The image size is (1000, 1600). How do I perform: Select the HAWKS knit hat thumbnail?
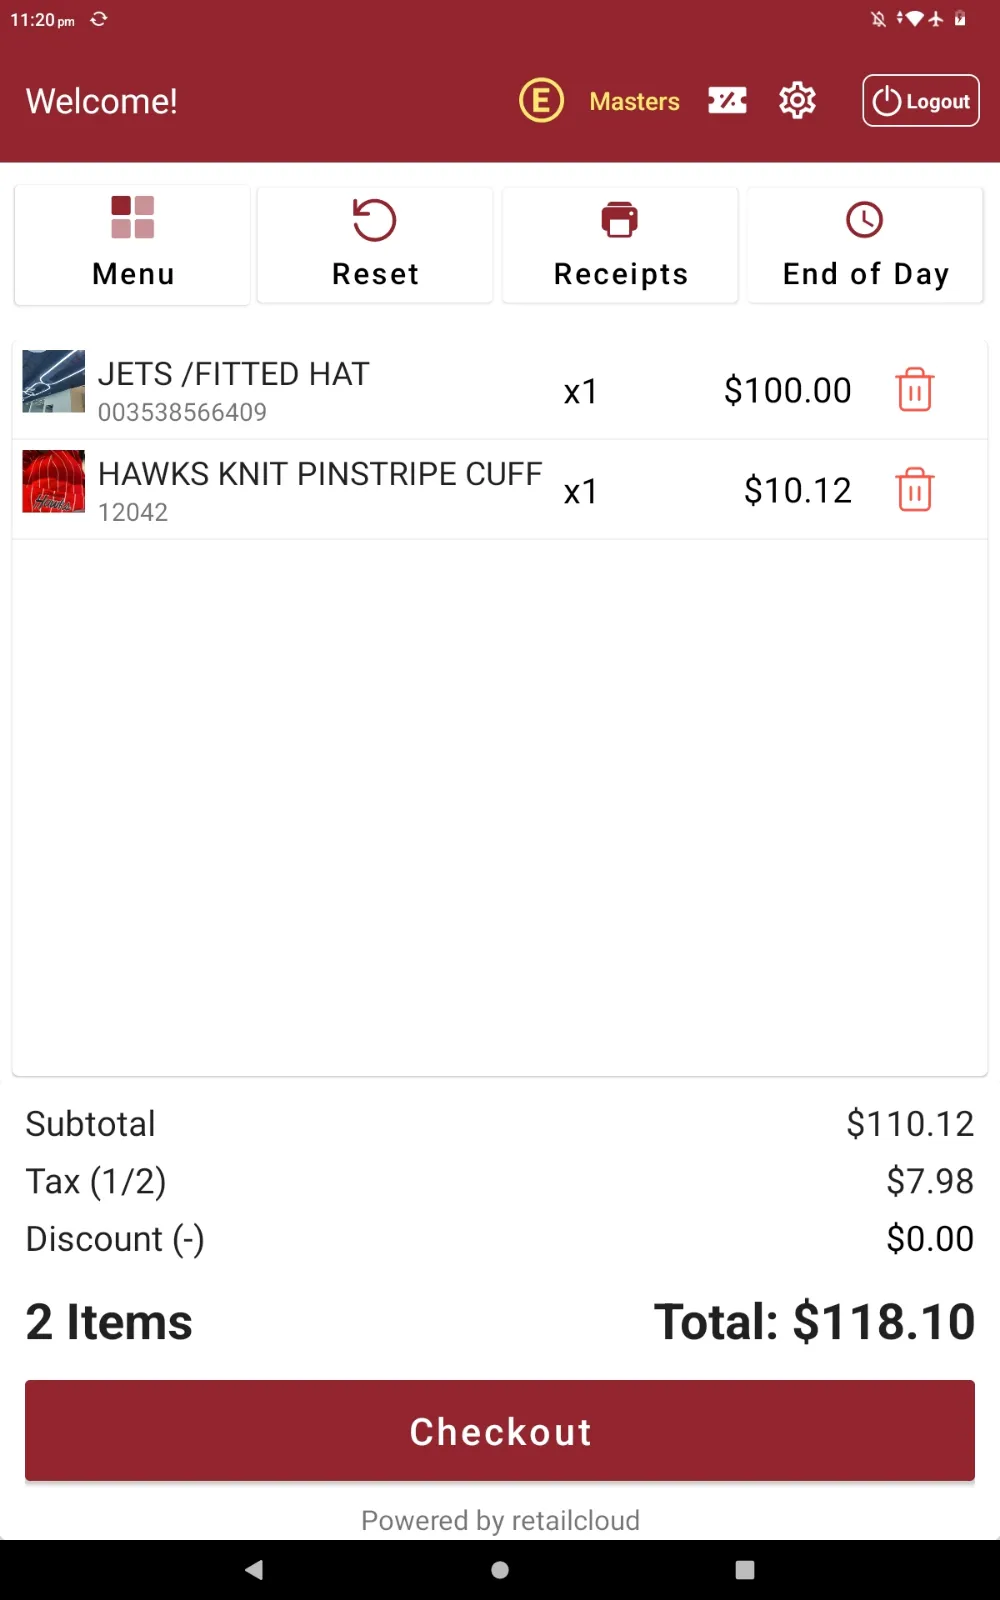point(54,481)
